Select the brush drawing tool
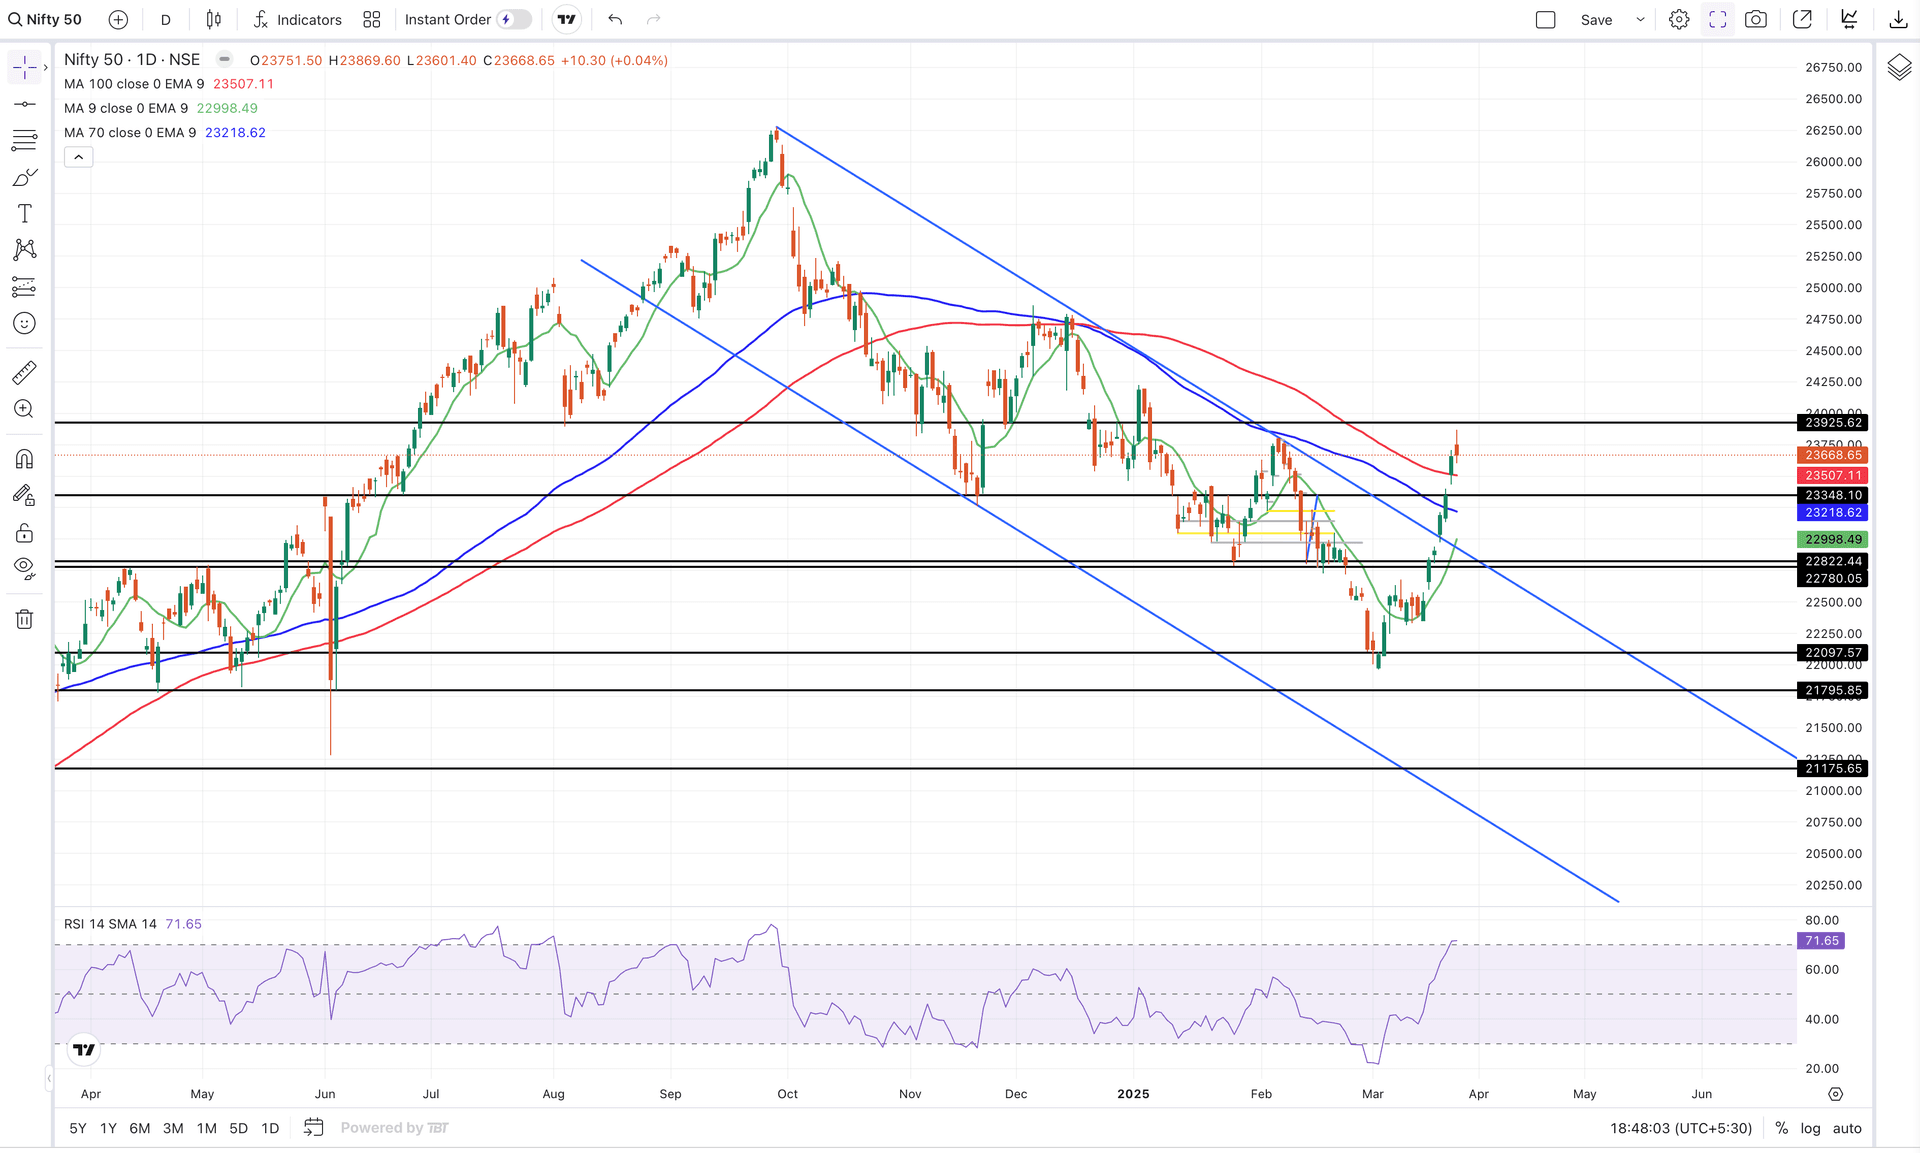 pos(24,177)
